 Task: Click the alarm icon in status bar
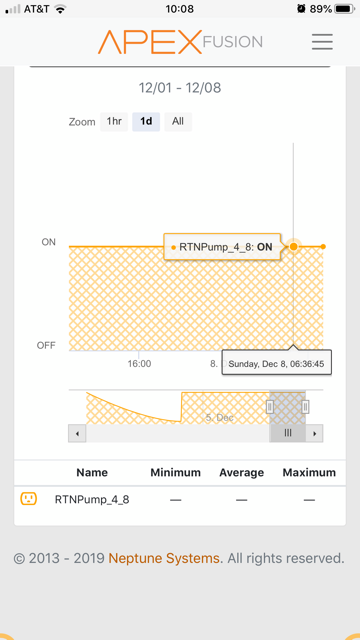click(x=301, y=9)
